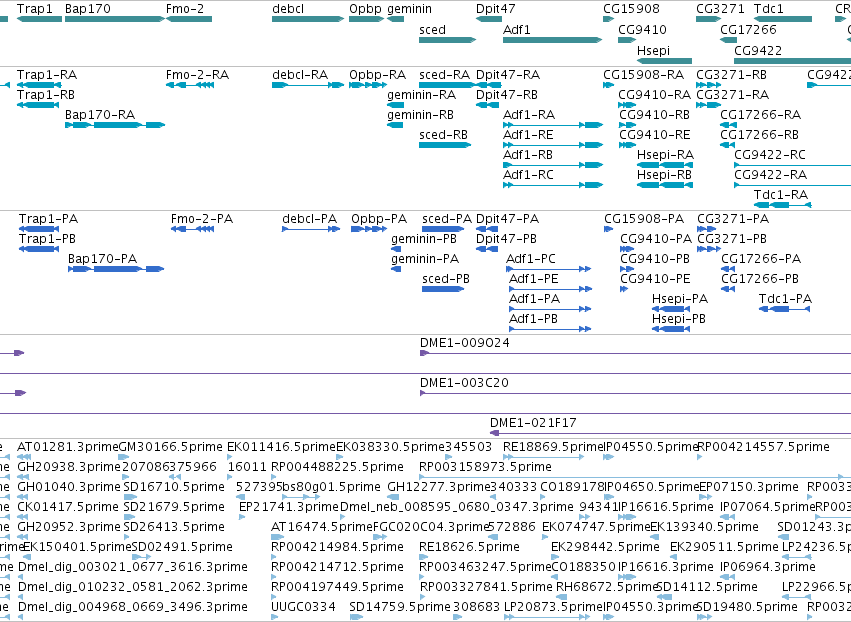This screenshot has height=622, width=851.
Task: Click the Tdc1 gene bar
Action: pyautogui.click(x=783, y=19)
